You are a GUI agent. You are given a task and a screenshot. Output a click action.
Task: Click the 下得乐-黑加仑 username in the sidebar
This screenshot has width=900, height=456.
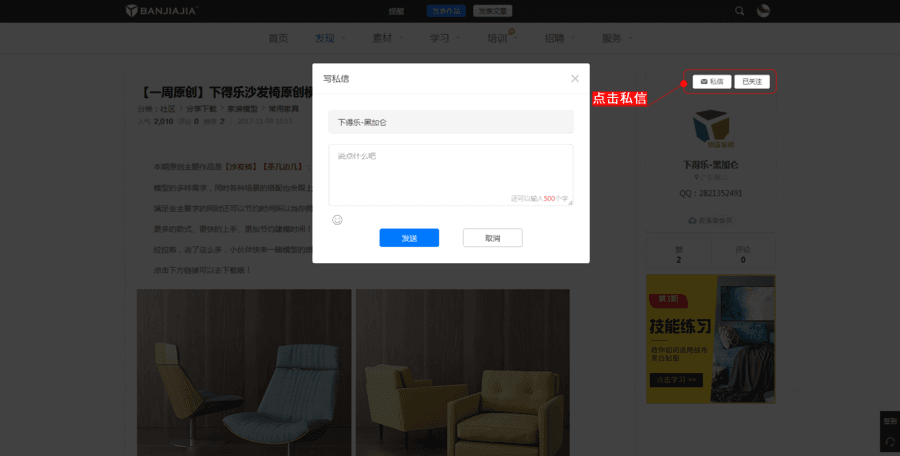pos(711,164)
